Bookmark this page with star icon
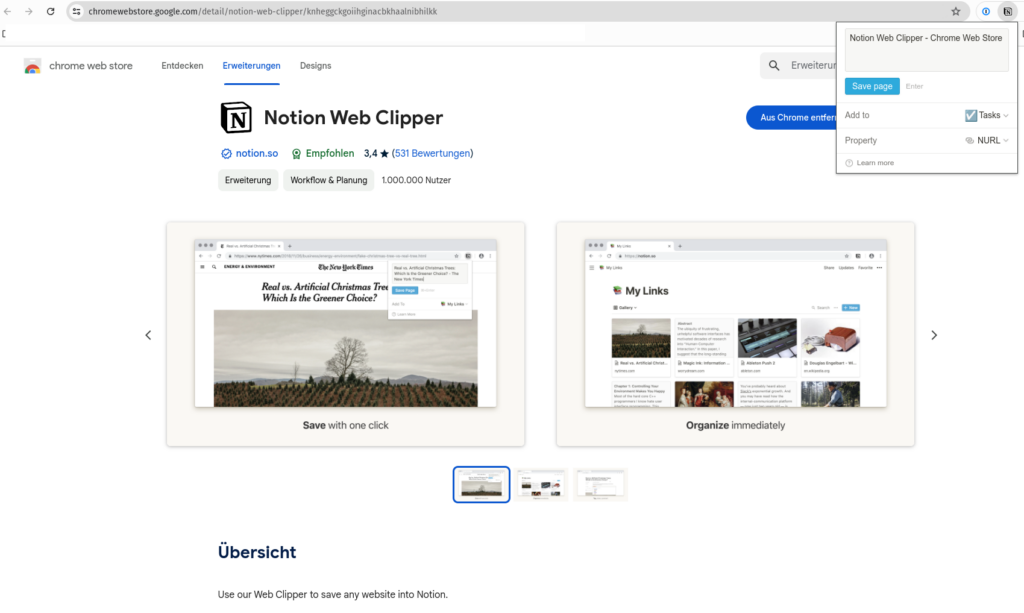Viewport: 1024px width, 613px height. click(x=955, y=11)
